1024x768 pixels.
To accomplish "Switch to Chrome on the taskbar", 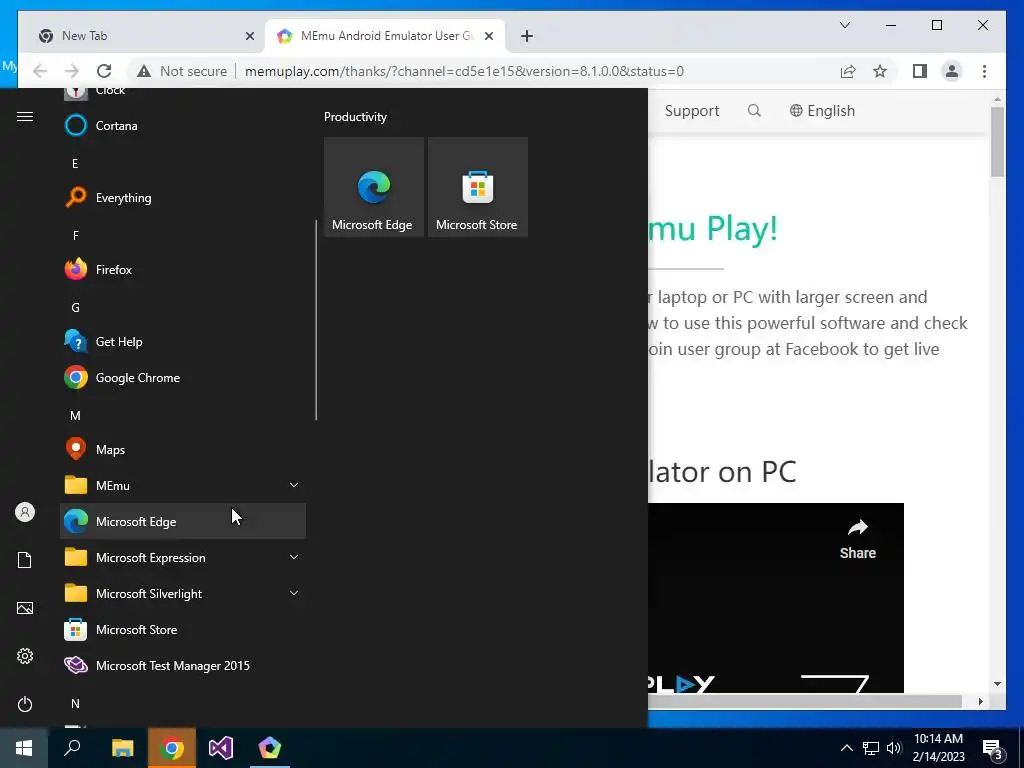I will coord(172,748).
